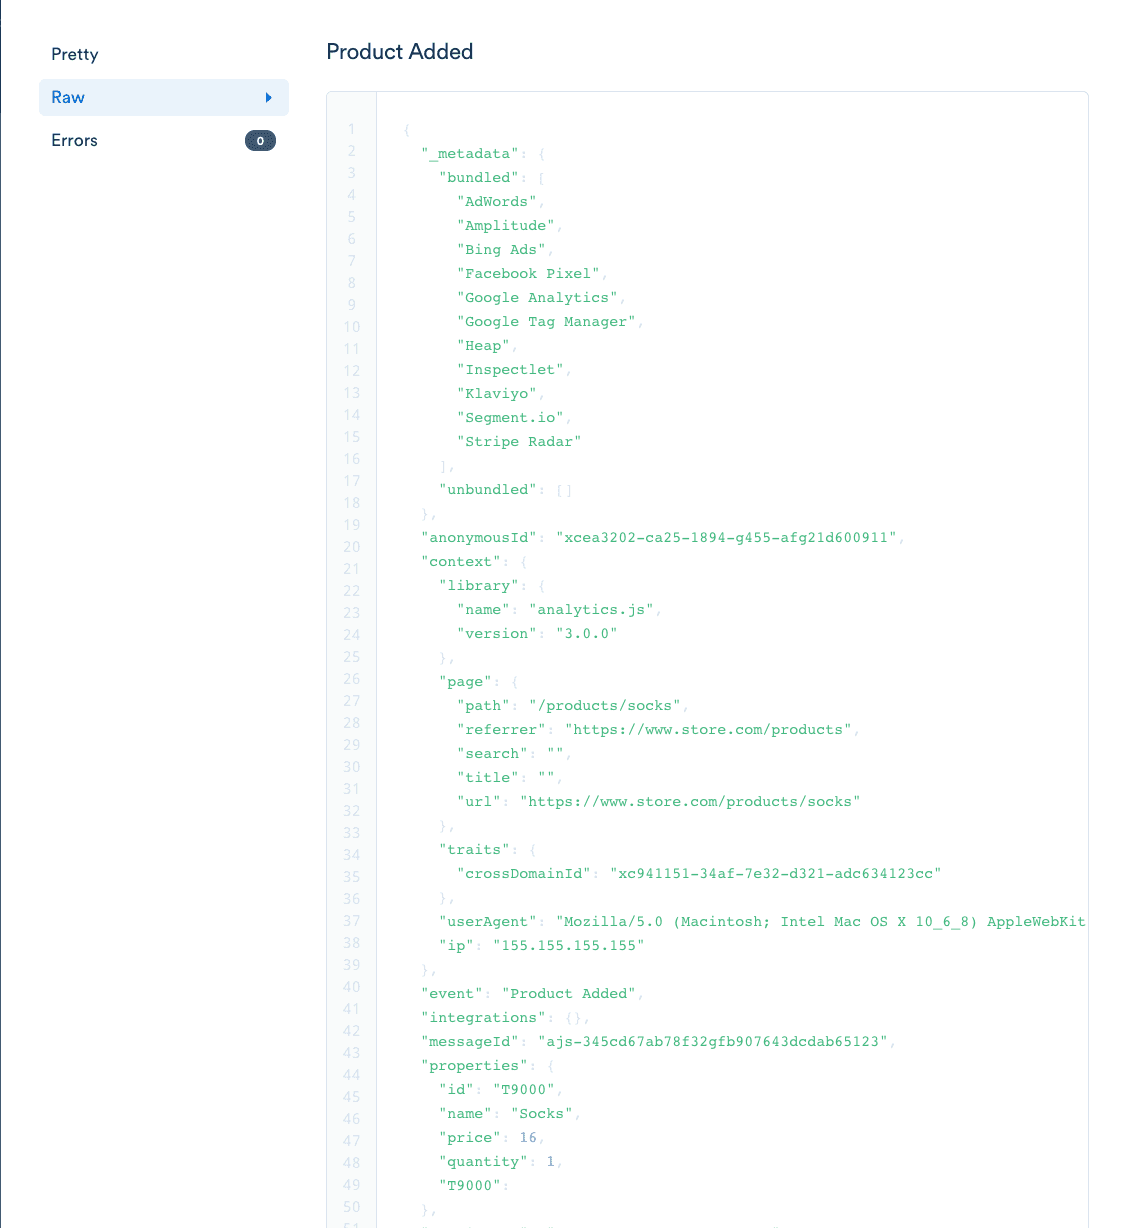Select the Google Analytics entry in bundled list
The image size is (1122, 1228).
(537, 297)
